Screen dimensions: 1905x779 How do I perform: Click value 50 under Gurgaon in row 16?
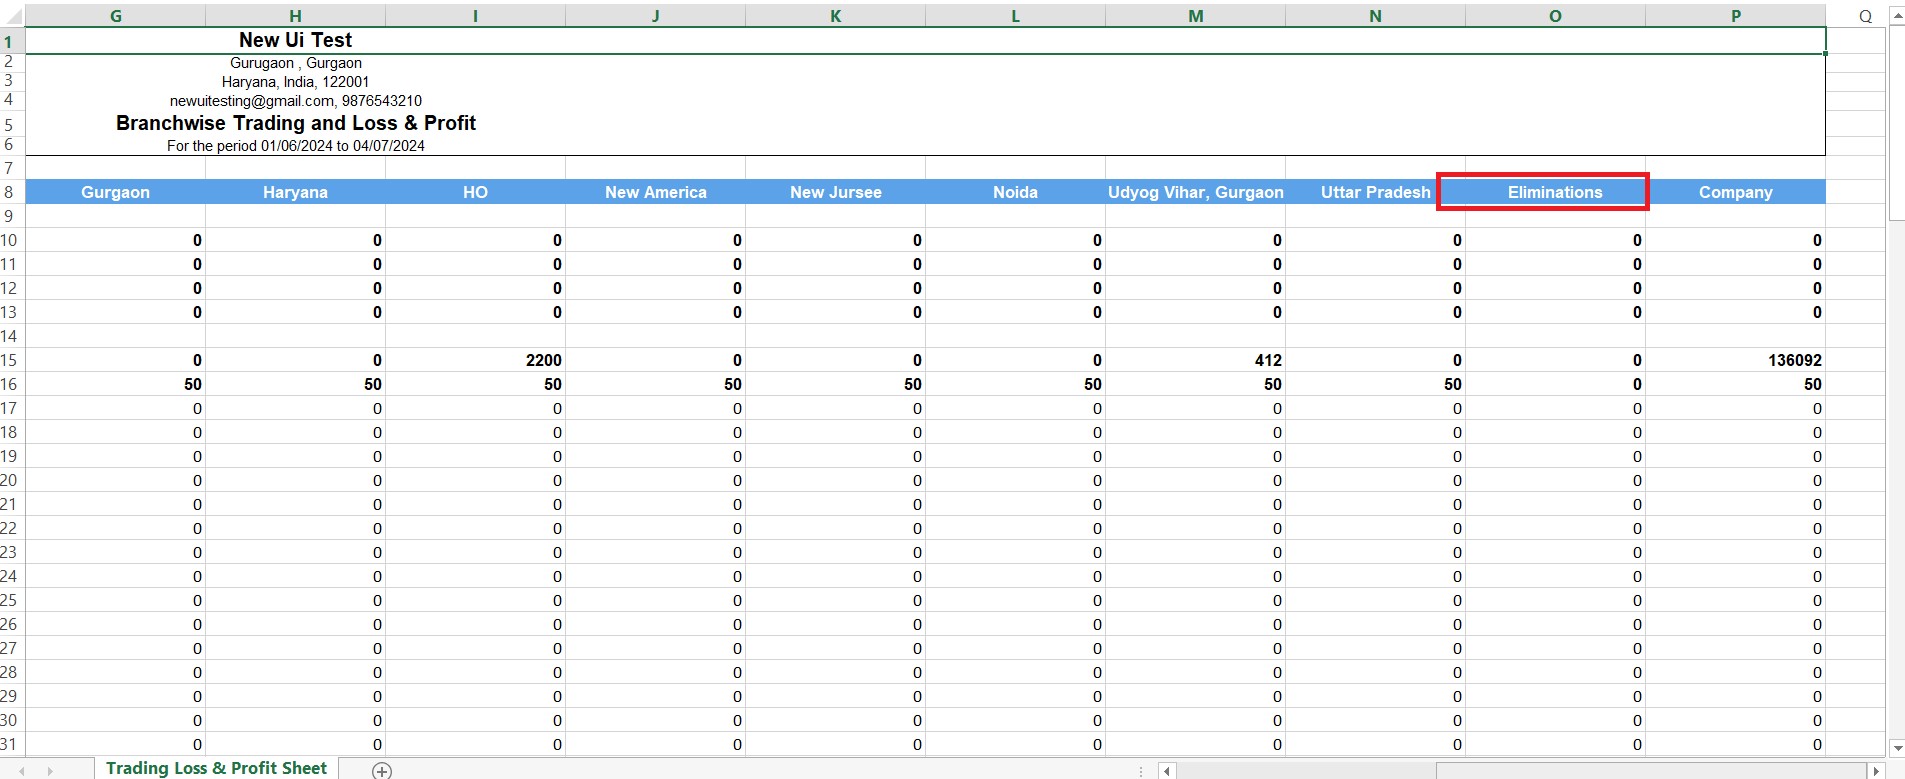pyautogui.click(x=115, y=384)
